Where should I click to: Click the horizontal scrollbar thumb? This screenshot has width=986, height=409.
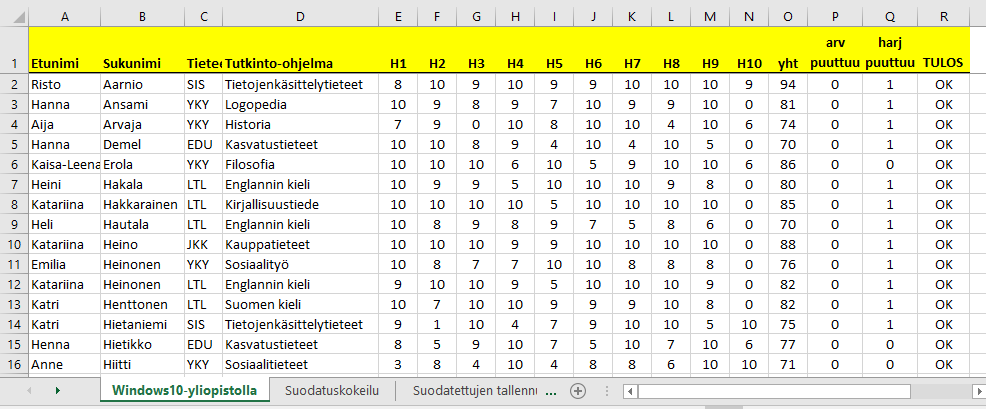[x=774, y=391]
